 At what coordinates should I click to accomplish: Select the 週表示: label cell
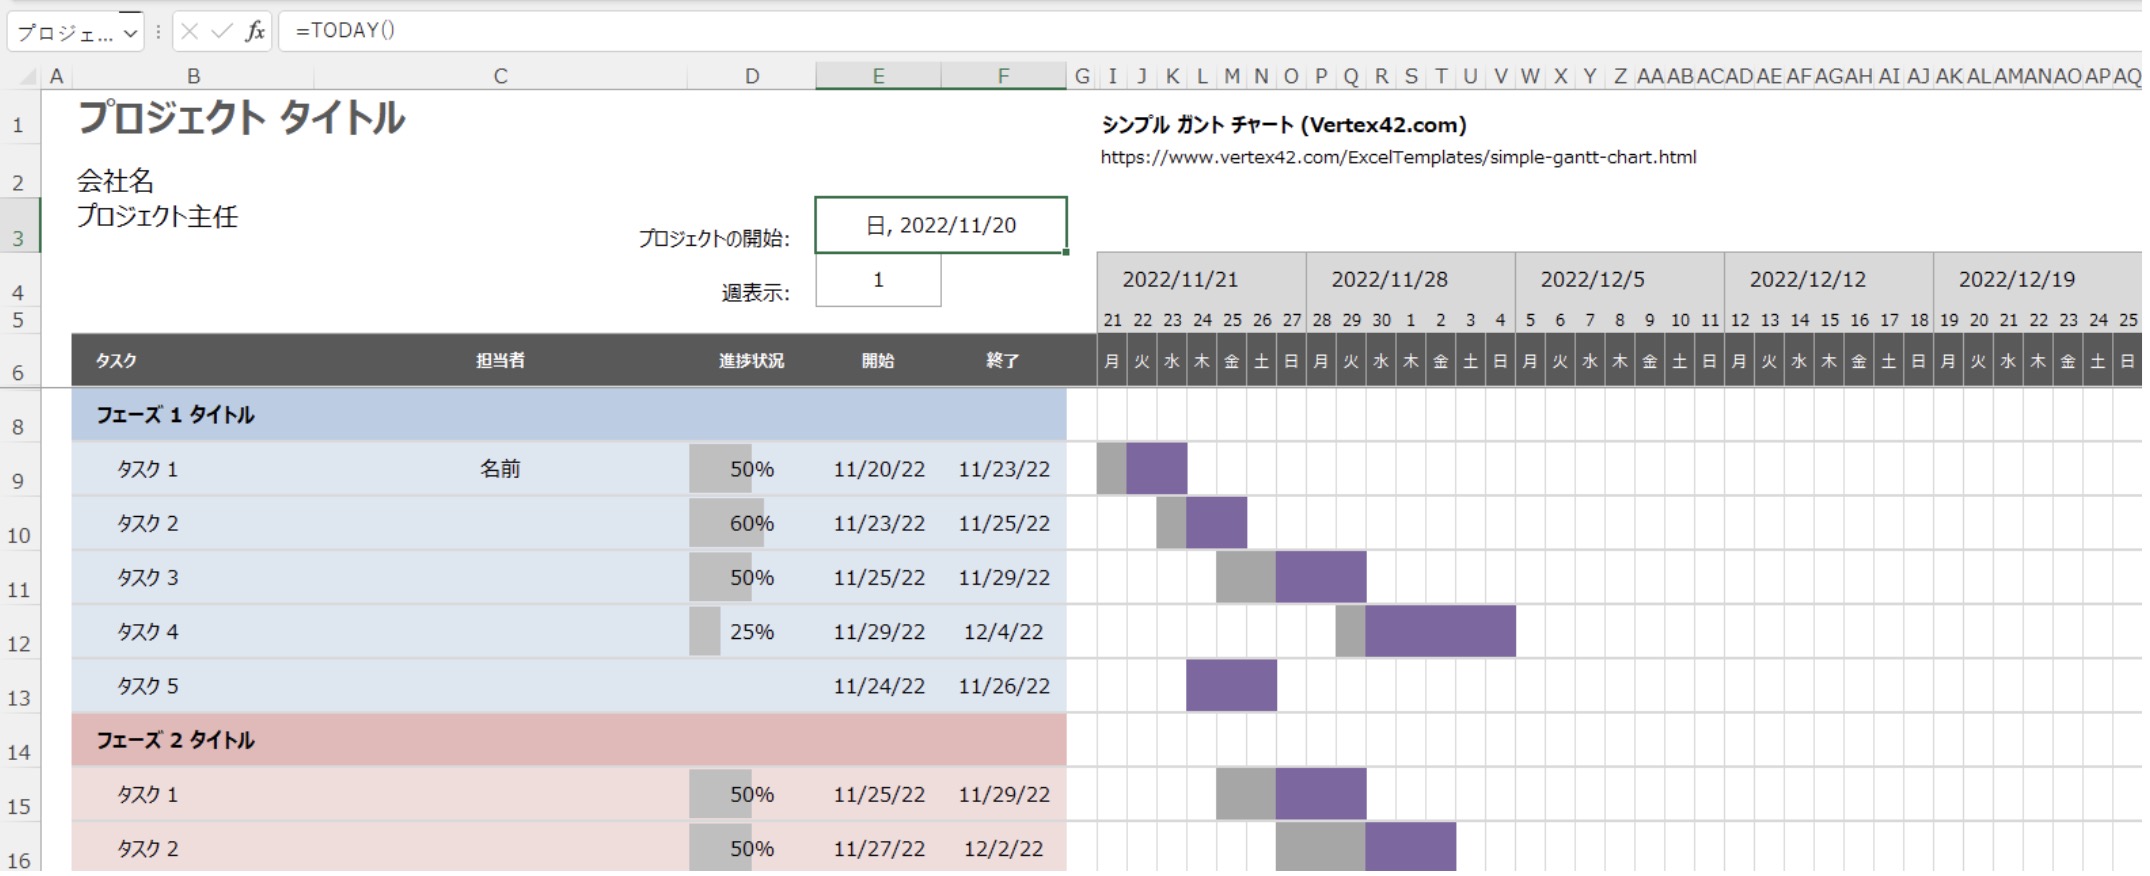pyautogui.click(x=755, y=293)
